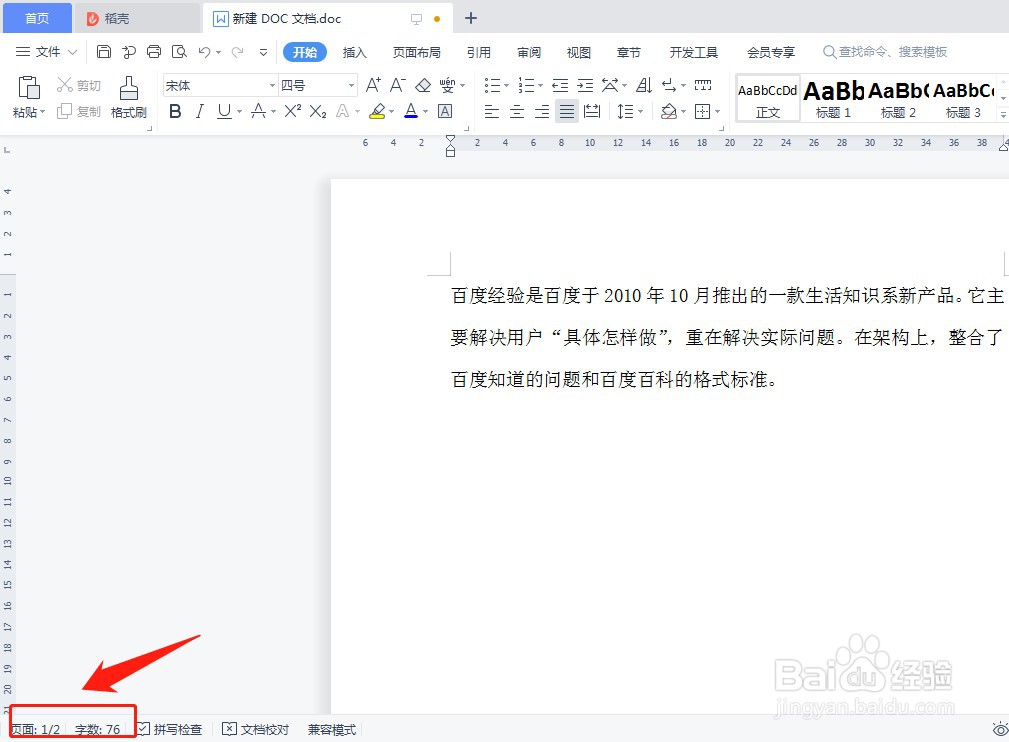Increase font size with A+ icon
Image resolution: width=1009 pixels, height=742 pixels.
373,85
